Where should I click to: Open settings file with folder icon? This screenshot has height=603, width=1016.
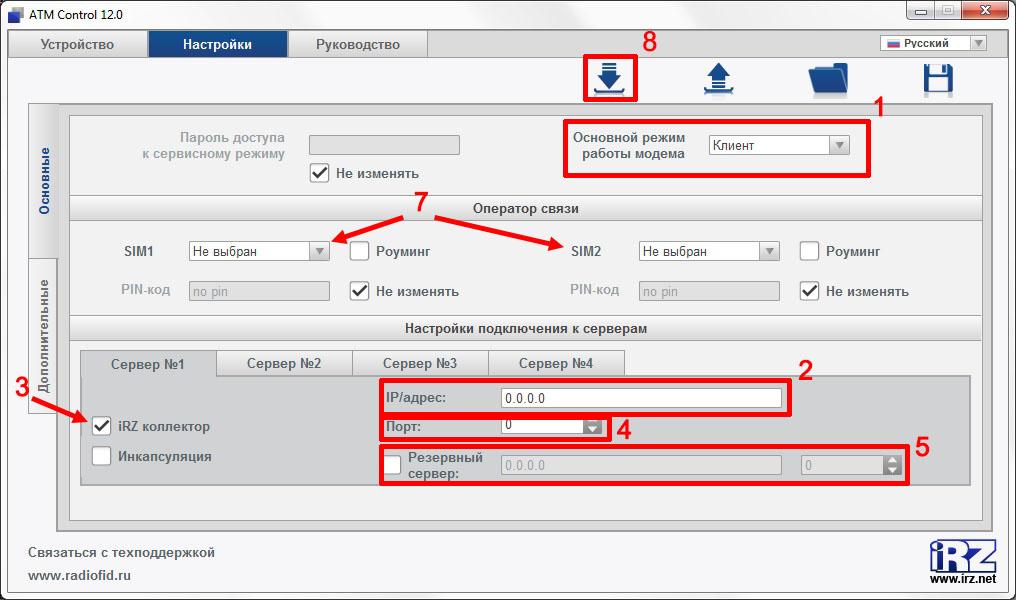coord(827,80)
